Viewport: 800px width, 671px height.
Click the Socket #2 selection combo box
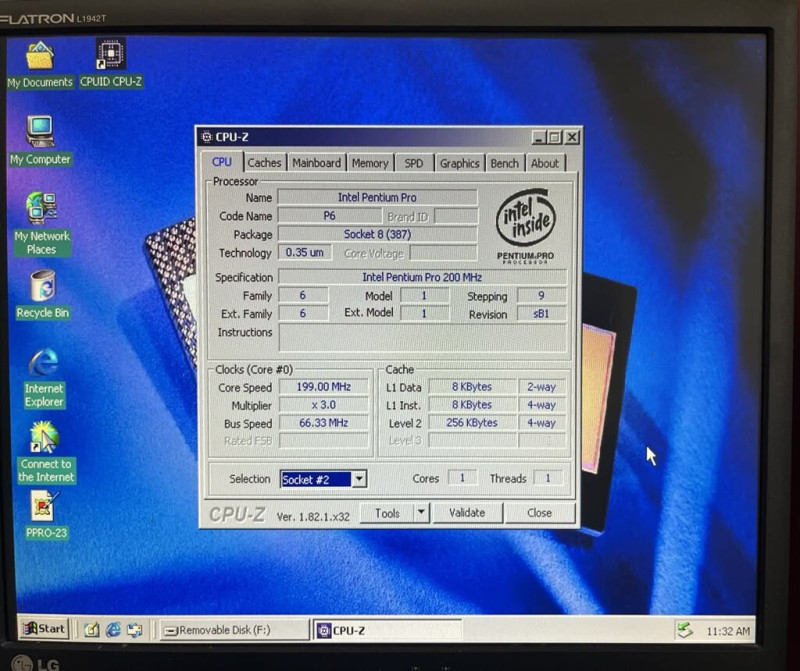pos(323,479)
